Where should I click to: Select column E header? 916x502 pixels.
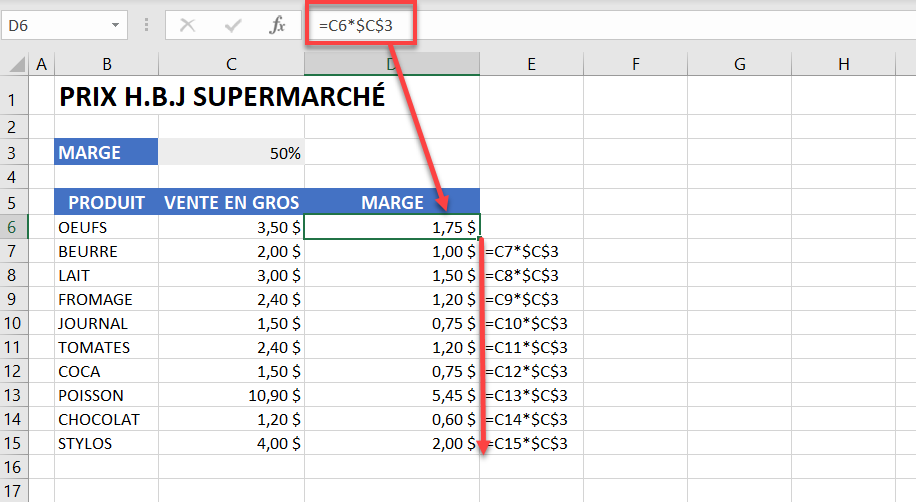531,64
